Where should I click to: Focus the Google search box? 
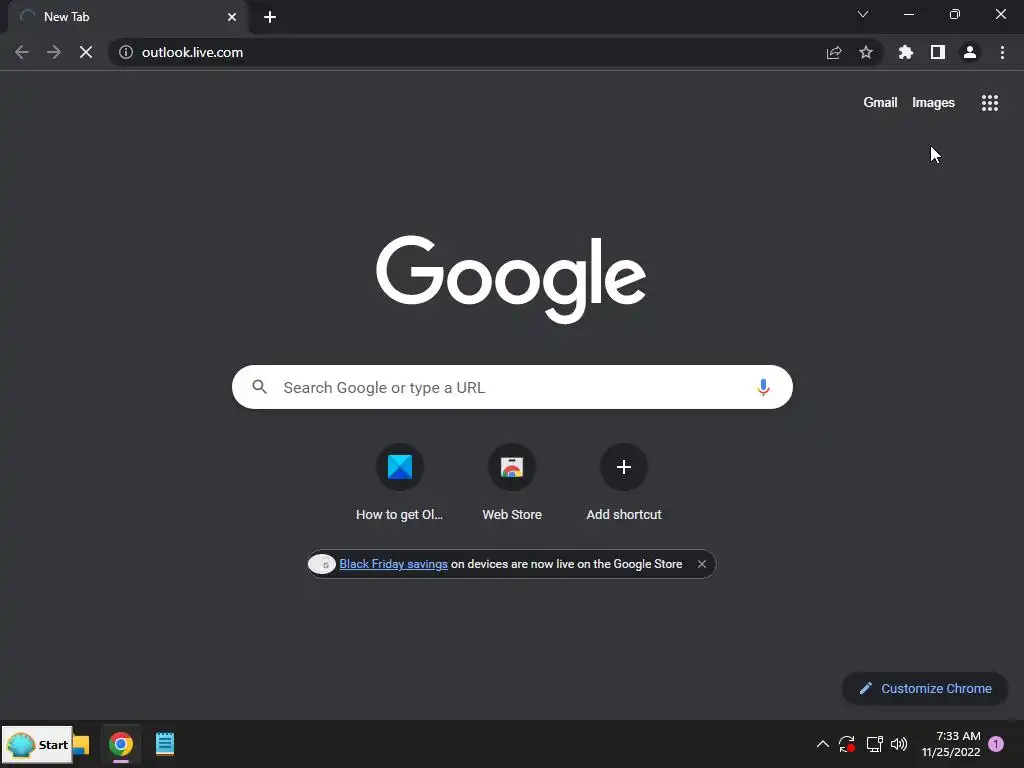click(512, 387)
